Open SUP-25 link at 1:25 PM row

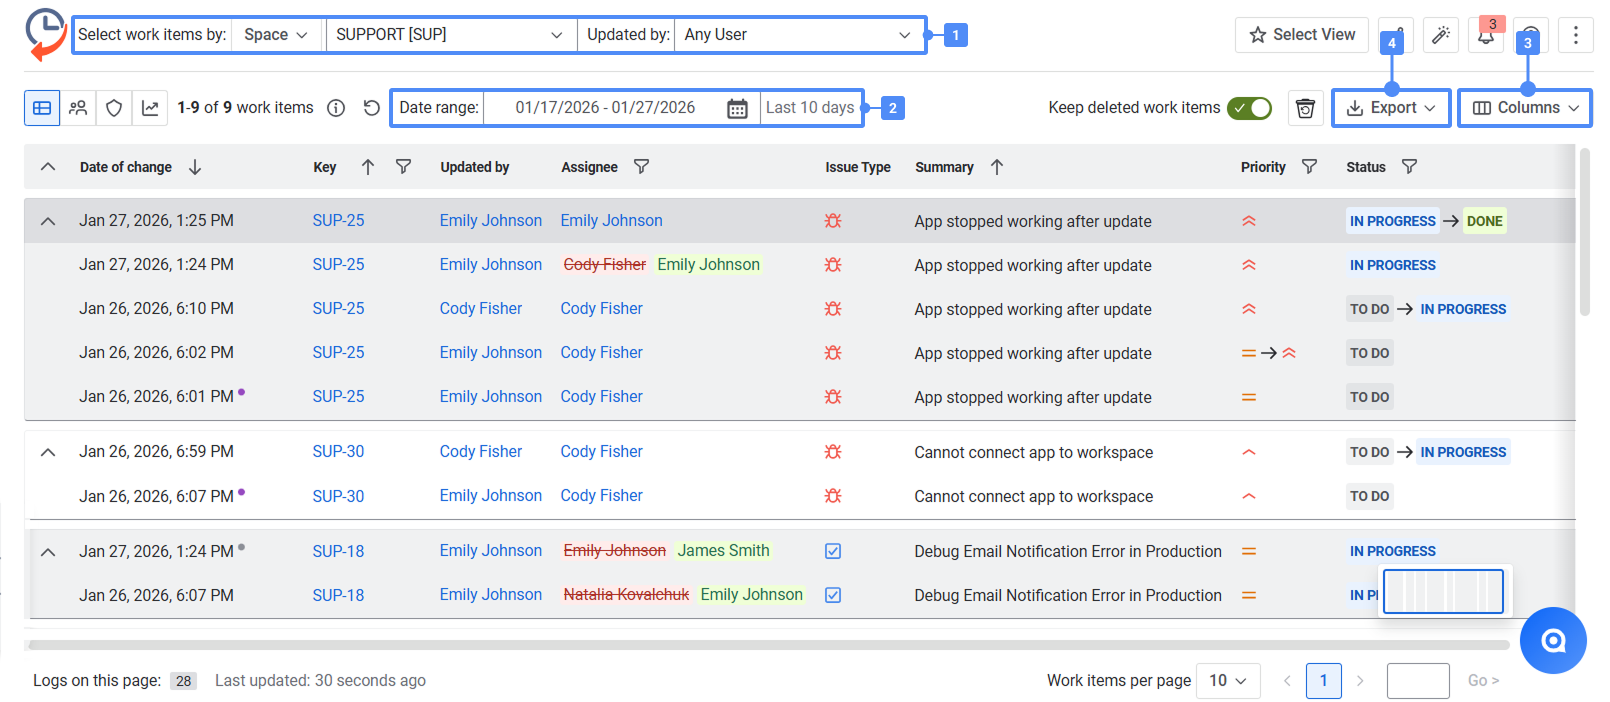pyautogui.click(x=338, y=221)
